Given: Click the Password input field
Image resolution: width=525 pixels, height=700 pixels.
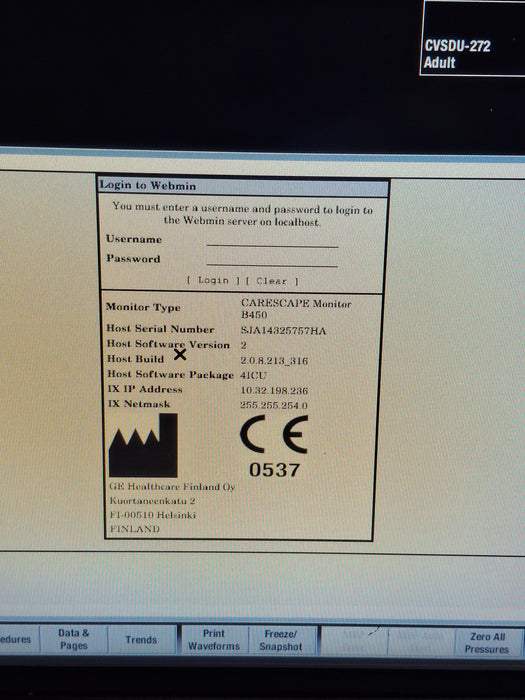Looking at the screenshot, I should tap(272, 260).
